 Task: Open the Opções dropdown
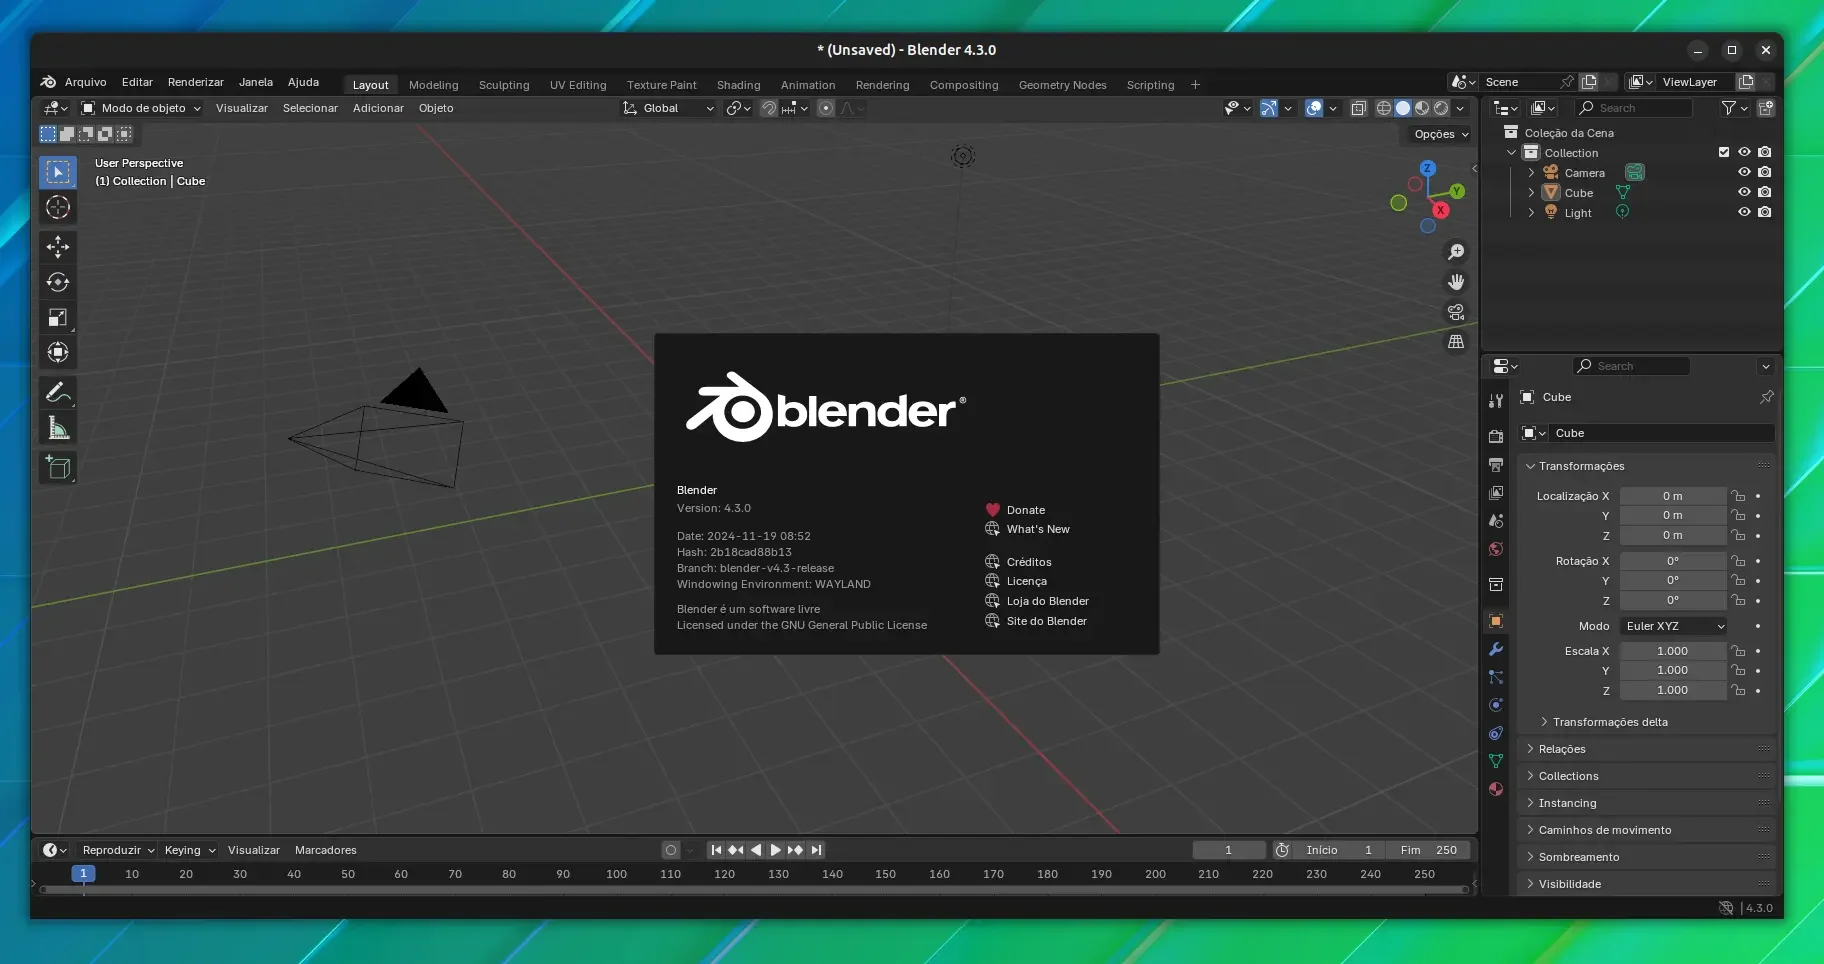(x=1441, y=134)
